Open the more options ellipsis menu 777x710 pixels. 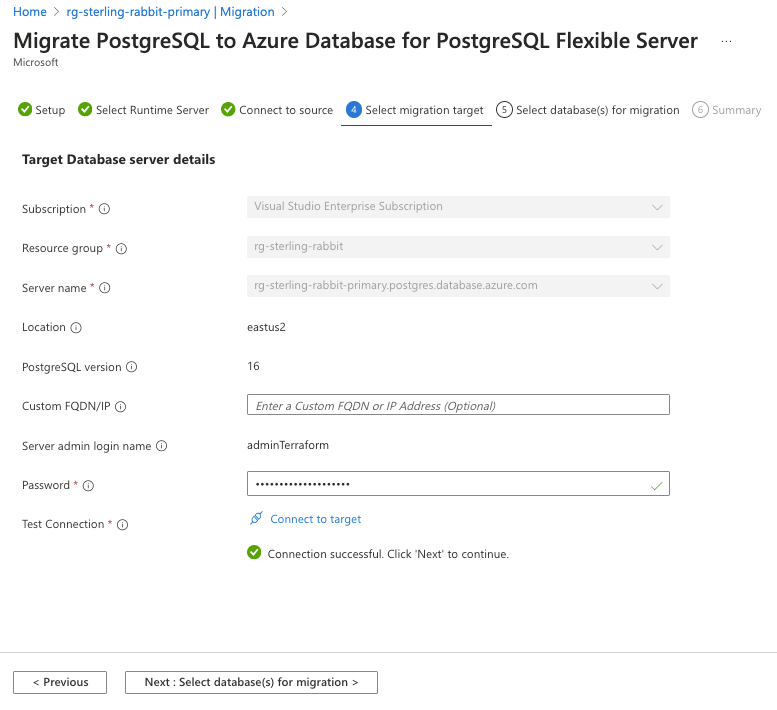pyautogui.click(x=726, y=42)
